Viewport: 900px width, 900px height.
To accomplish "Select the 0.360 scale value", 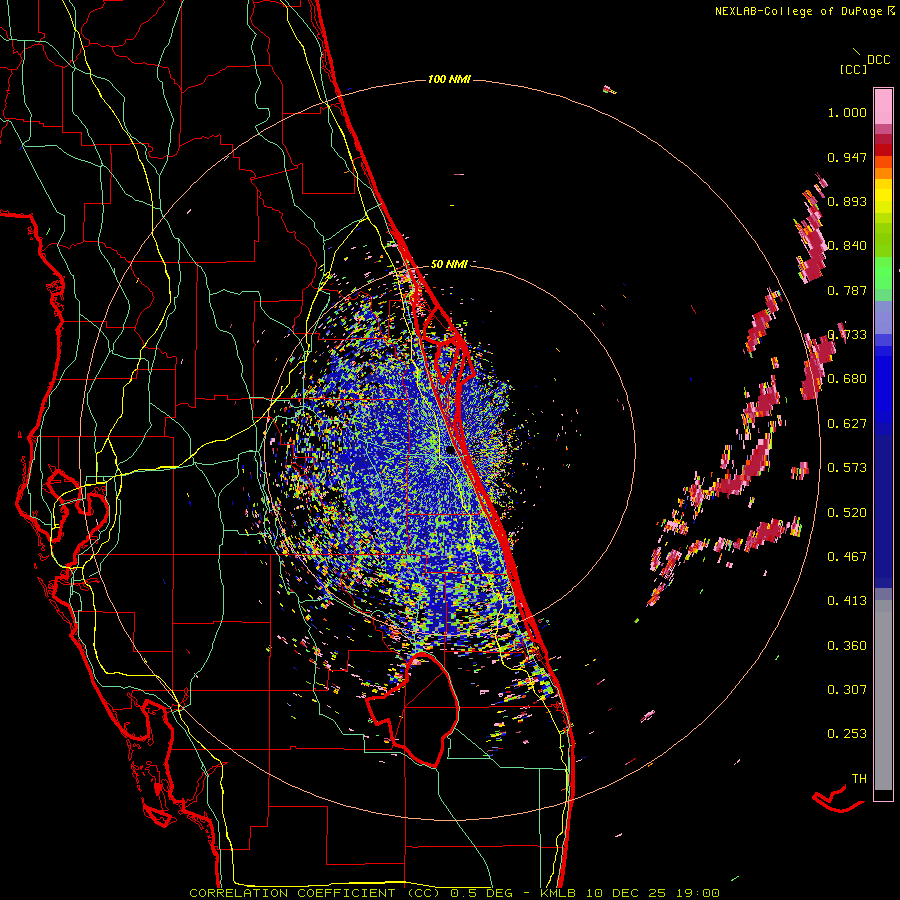I will 847,646.
